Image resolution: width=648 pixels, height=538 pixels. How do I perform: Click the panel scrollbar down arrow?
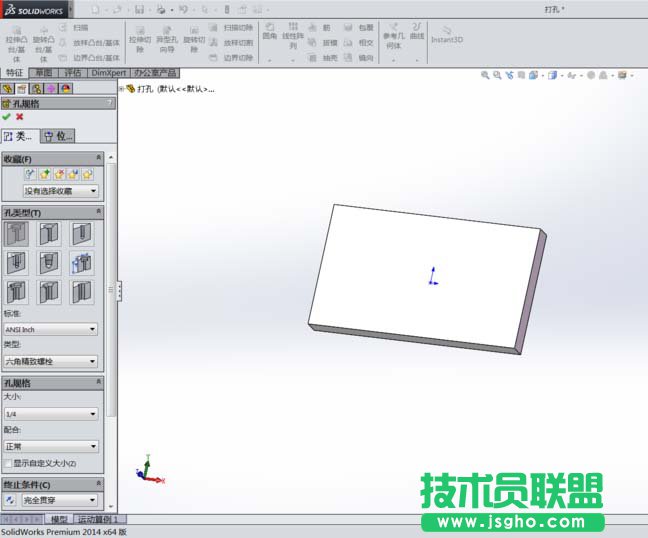(111, 506)
